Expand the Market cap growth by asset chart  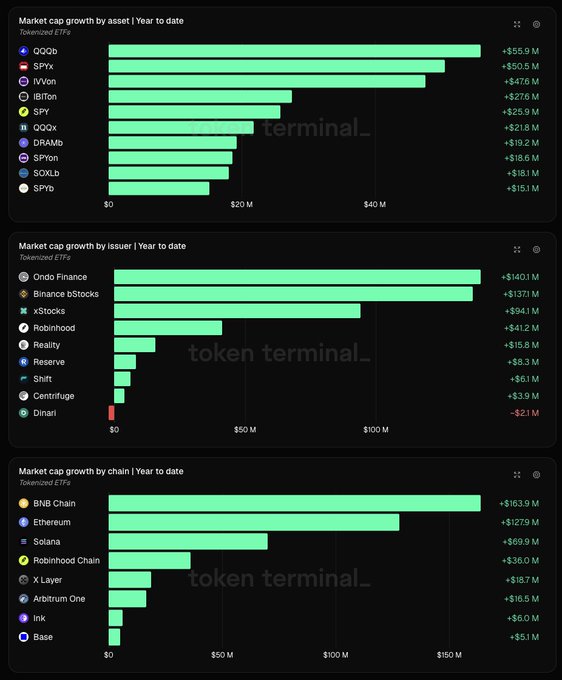coord(517,24)
